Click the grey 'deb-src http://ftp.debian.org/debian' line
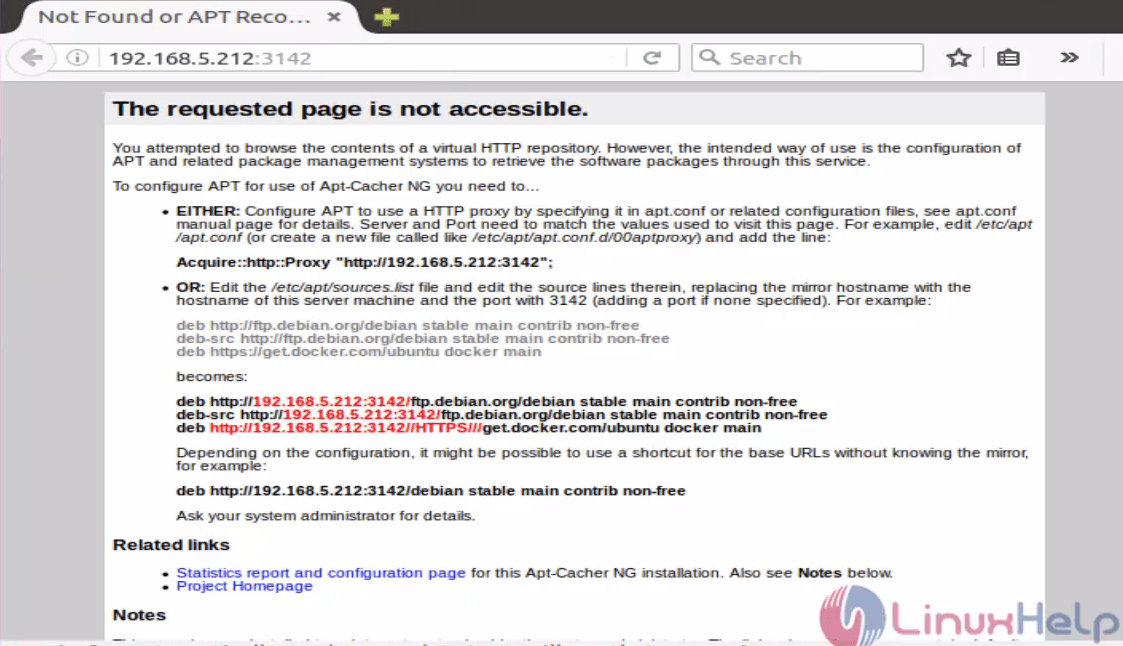This screenshot has height=646, width=1123. (423, 338)
